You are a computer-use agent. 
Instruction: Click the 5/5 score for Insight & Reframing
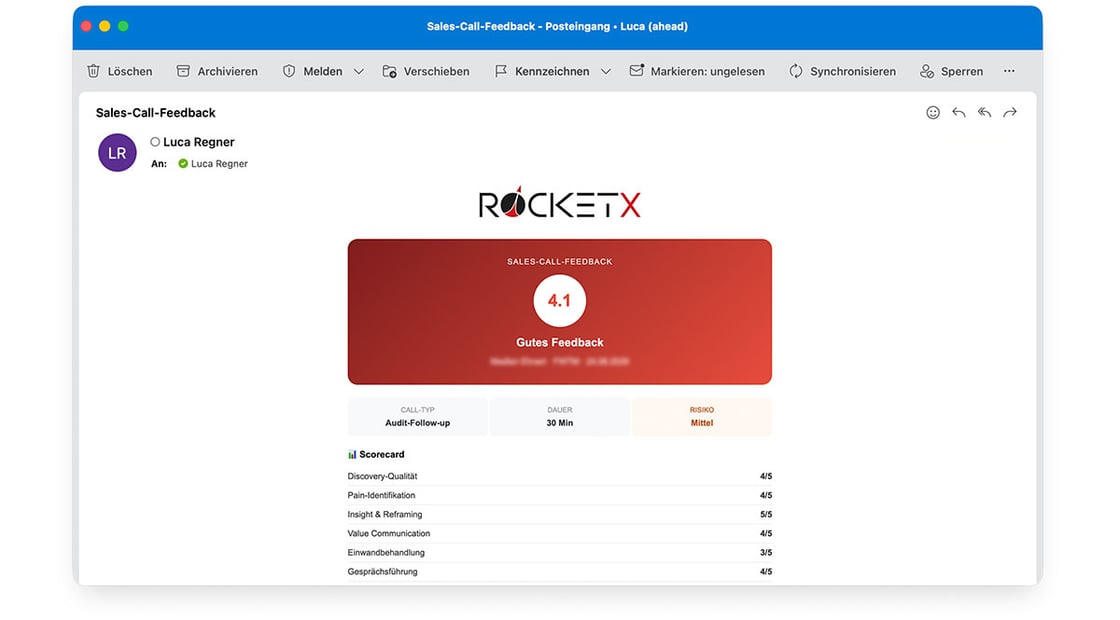(766, 514)
